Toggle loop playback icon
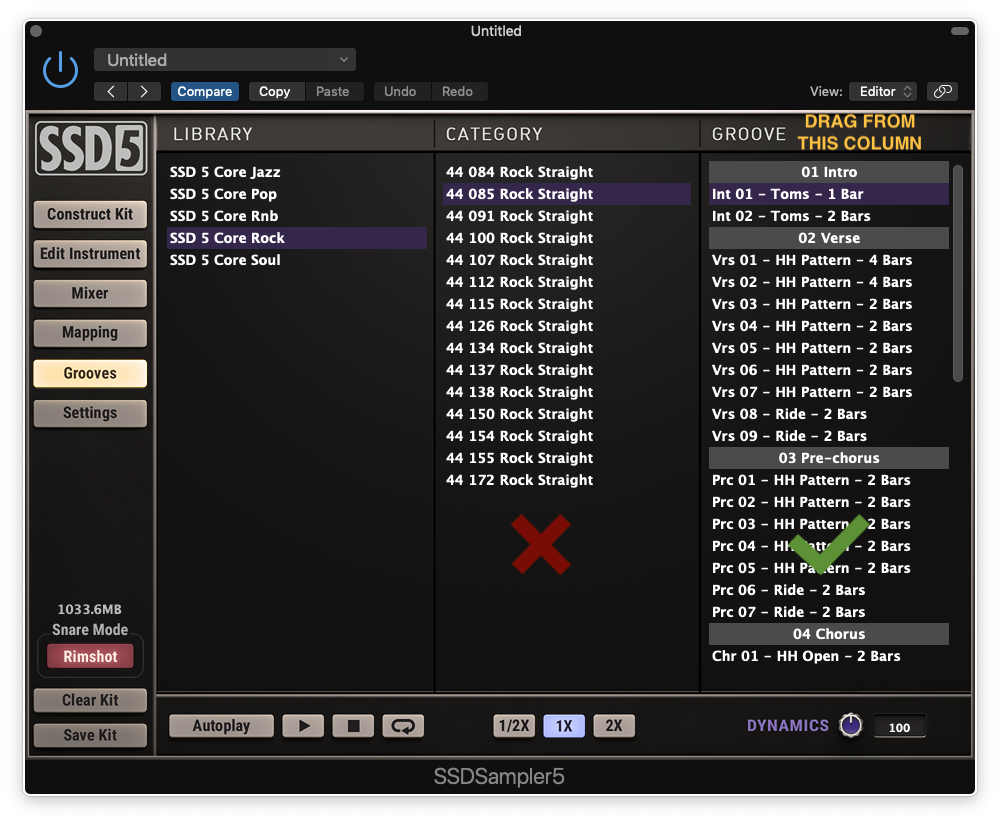This screenshot has width=1000, height=823. tap(403, 726)
